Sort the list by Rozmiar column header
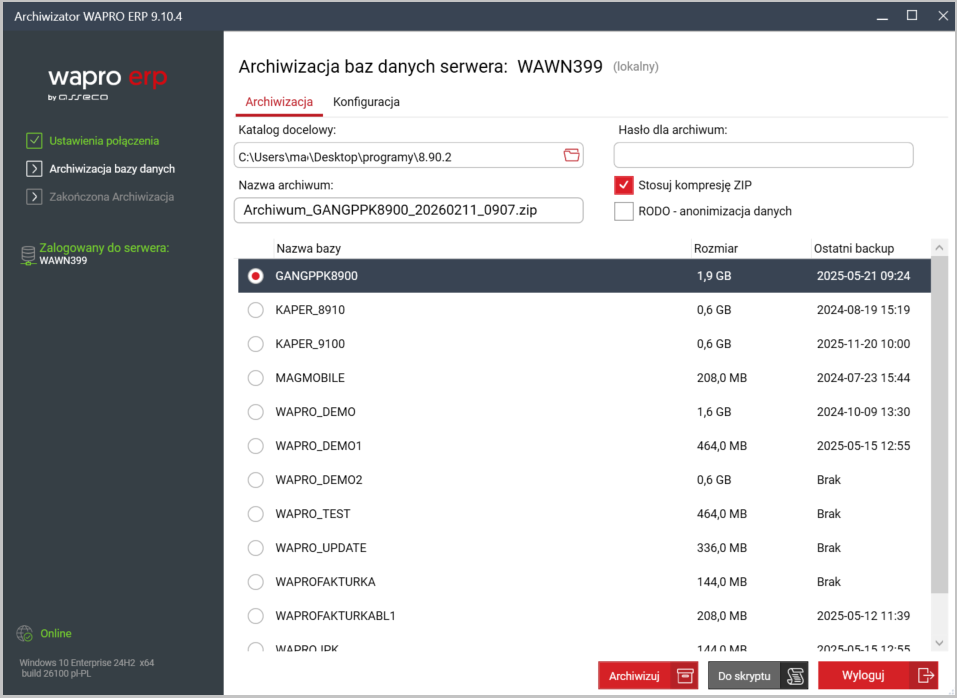 point(715,248)
